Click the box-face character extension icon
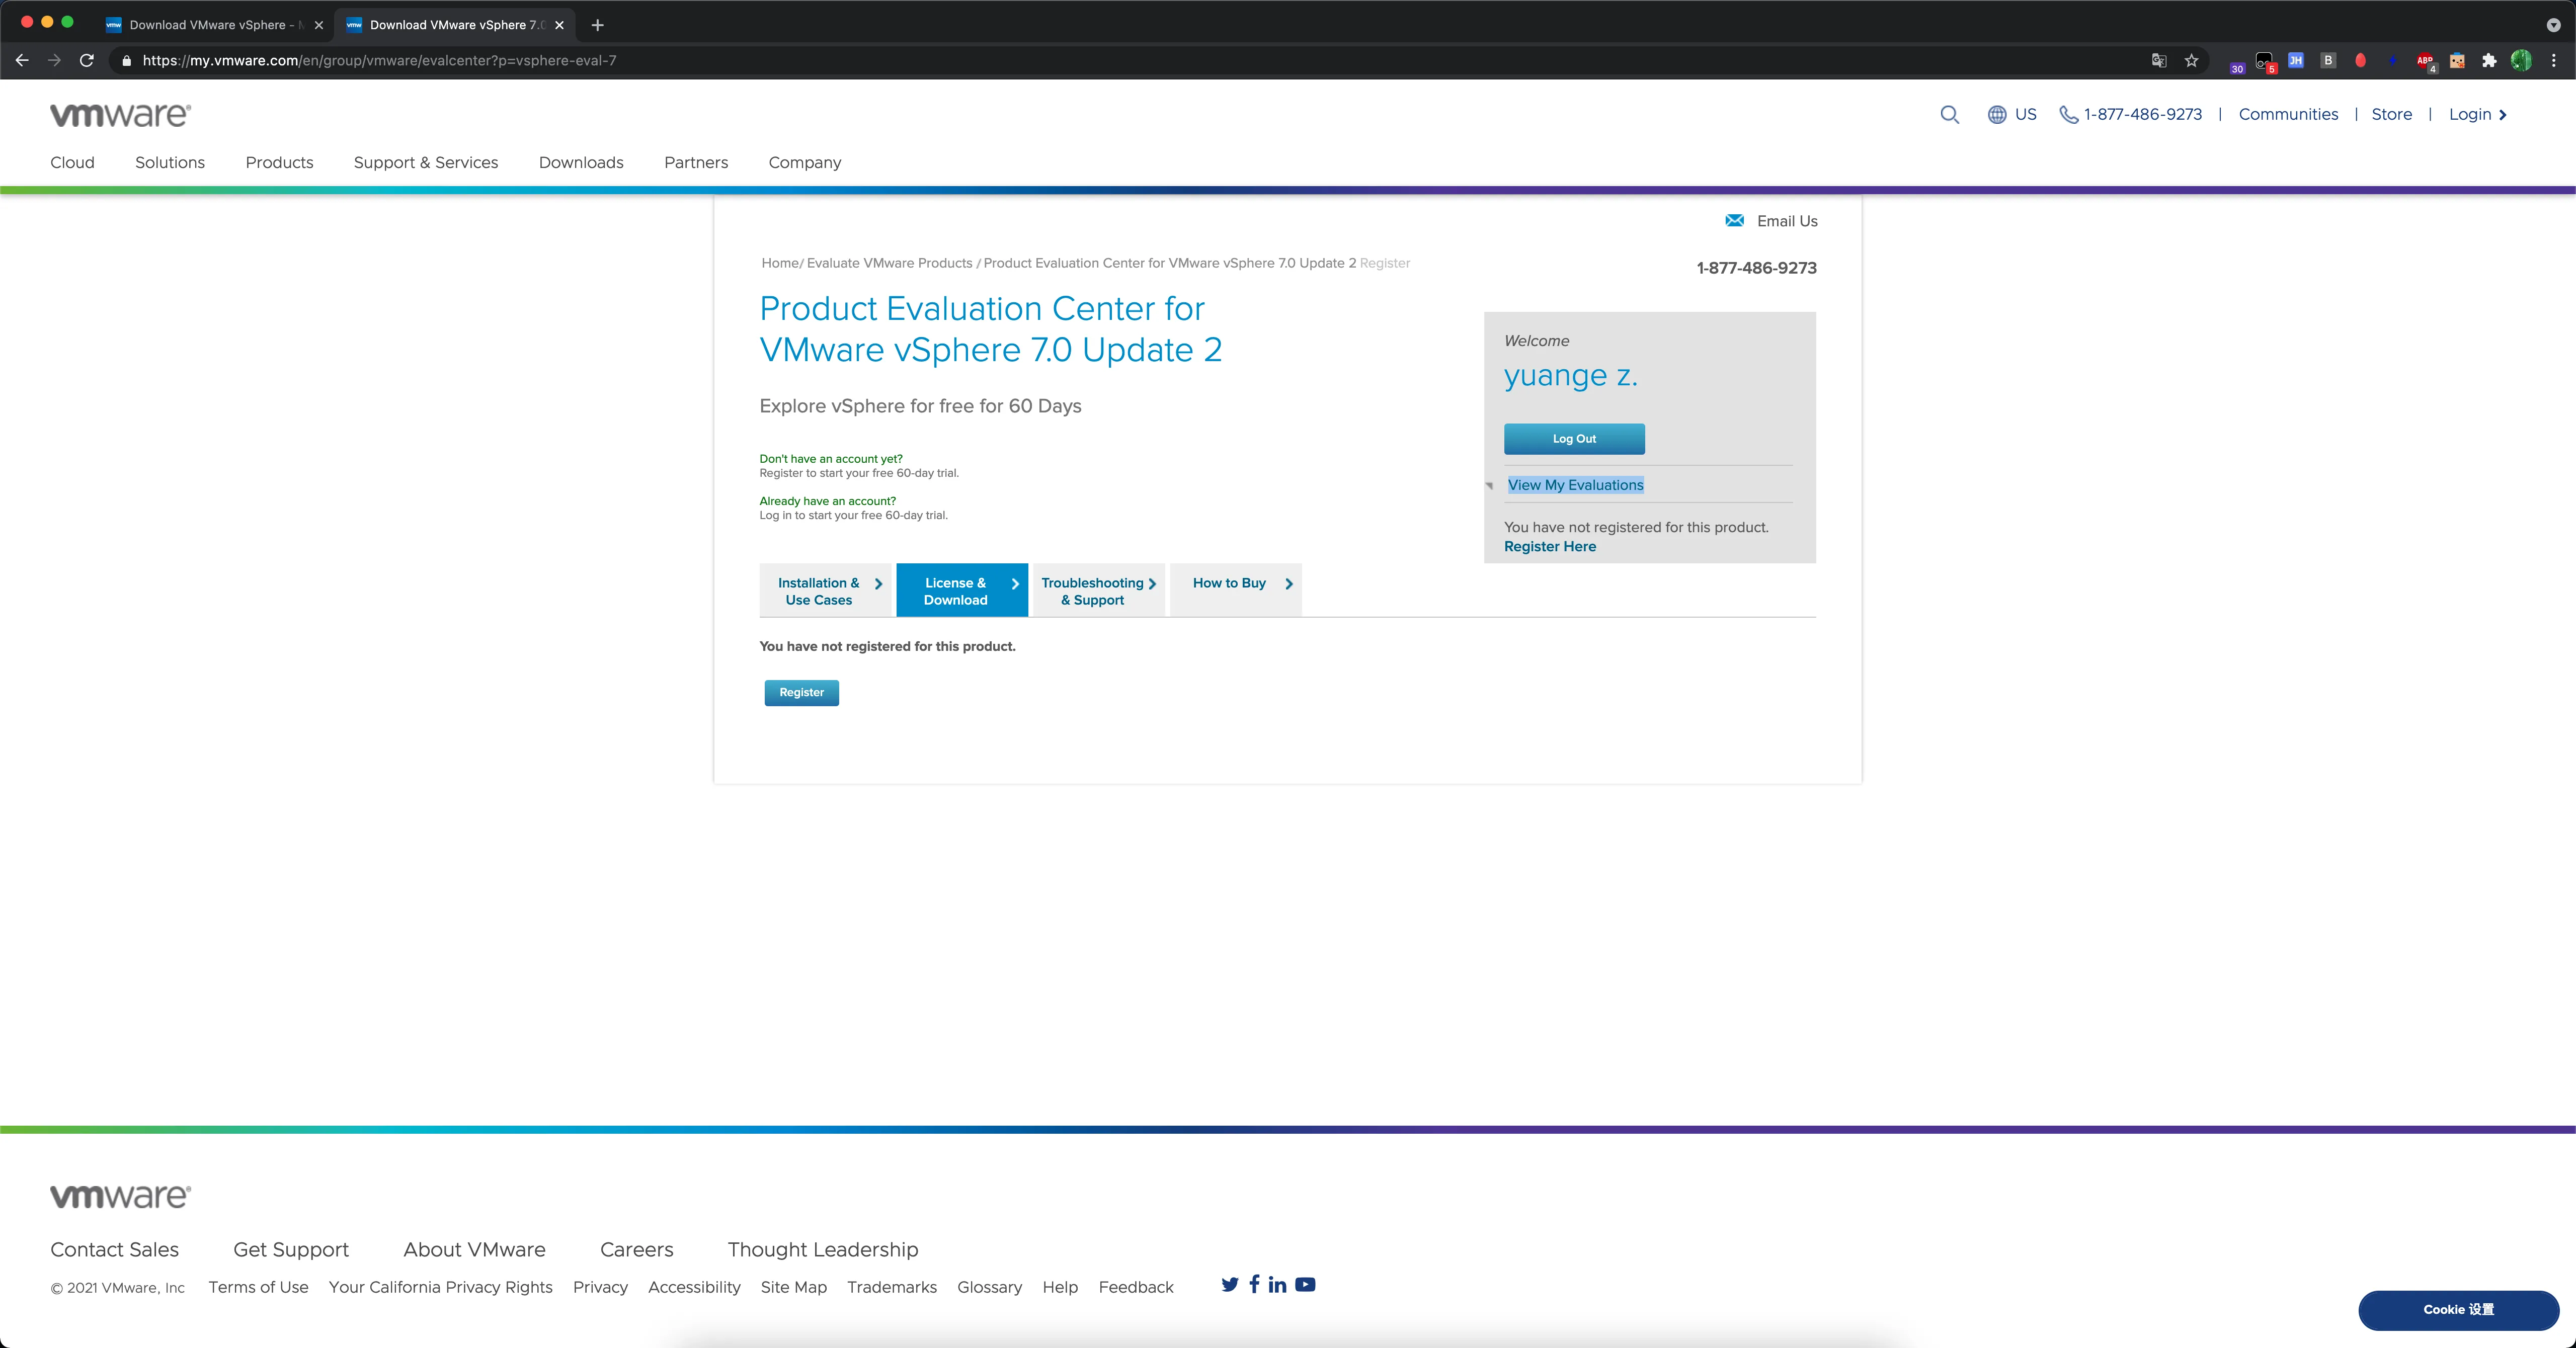Screen dimensions: 2576x1348 tap(2457, 60)
